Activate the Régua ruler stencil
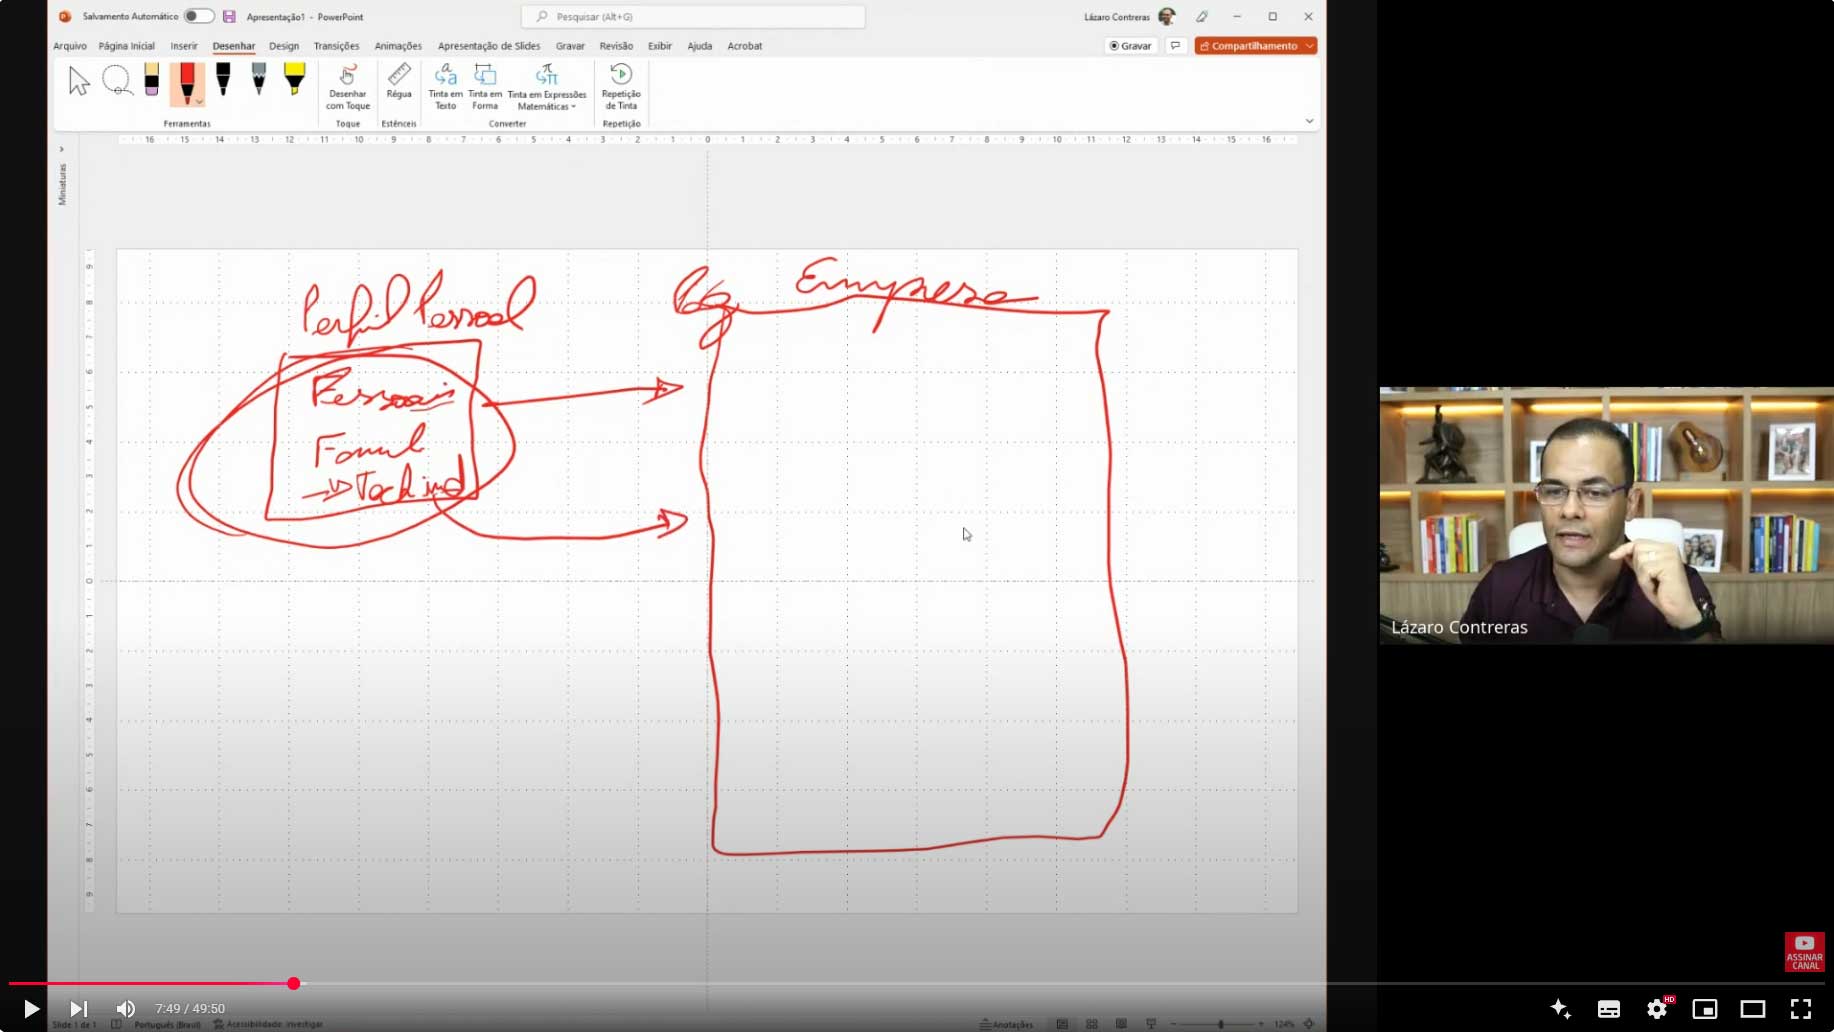This screenshot has width=1834, height=1032. (x=399, y=81)
